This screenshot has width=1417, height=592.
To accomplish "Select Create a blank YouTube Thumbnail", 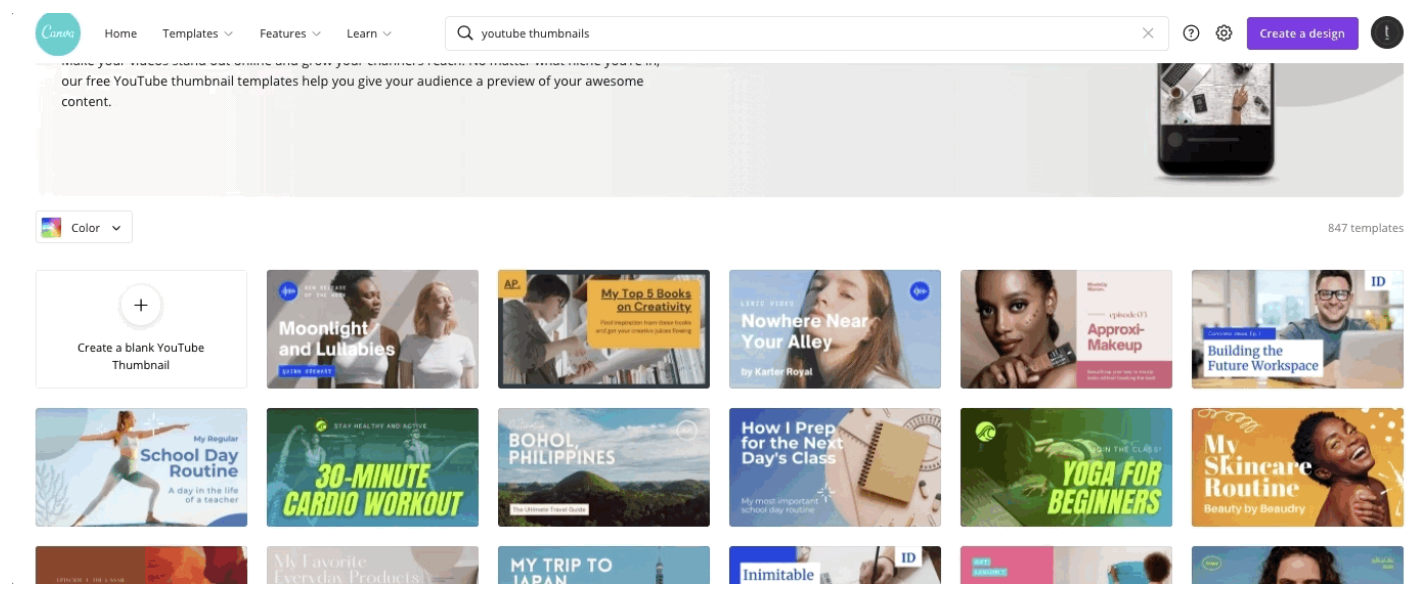I will click(x=141, y=329).
